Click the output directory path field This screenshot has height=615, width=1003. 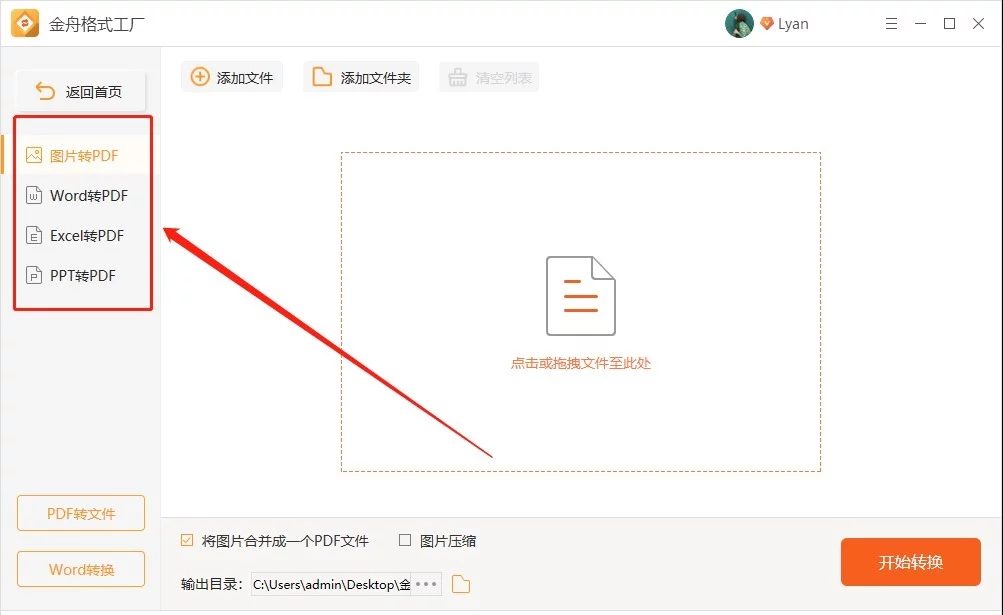(x=331, y=584)
